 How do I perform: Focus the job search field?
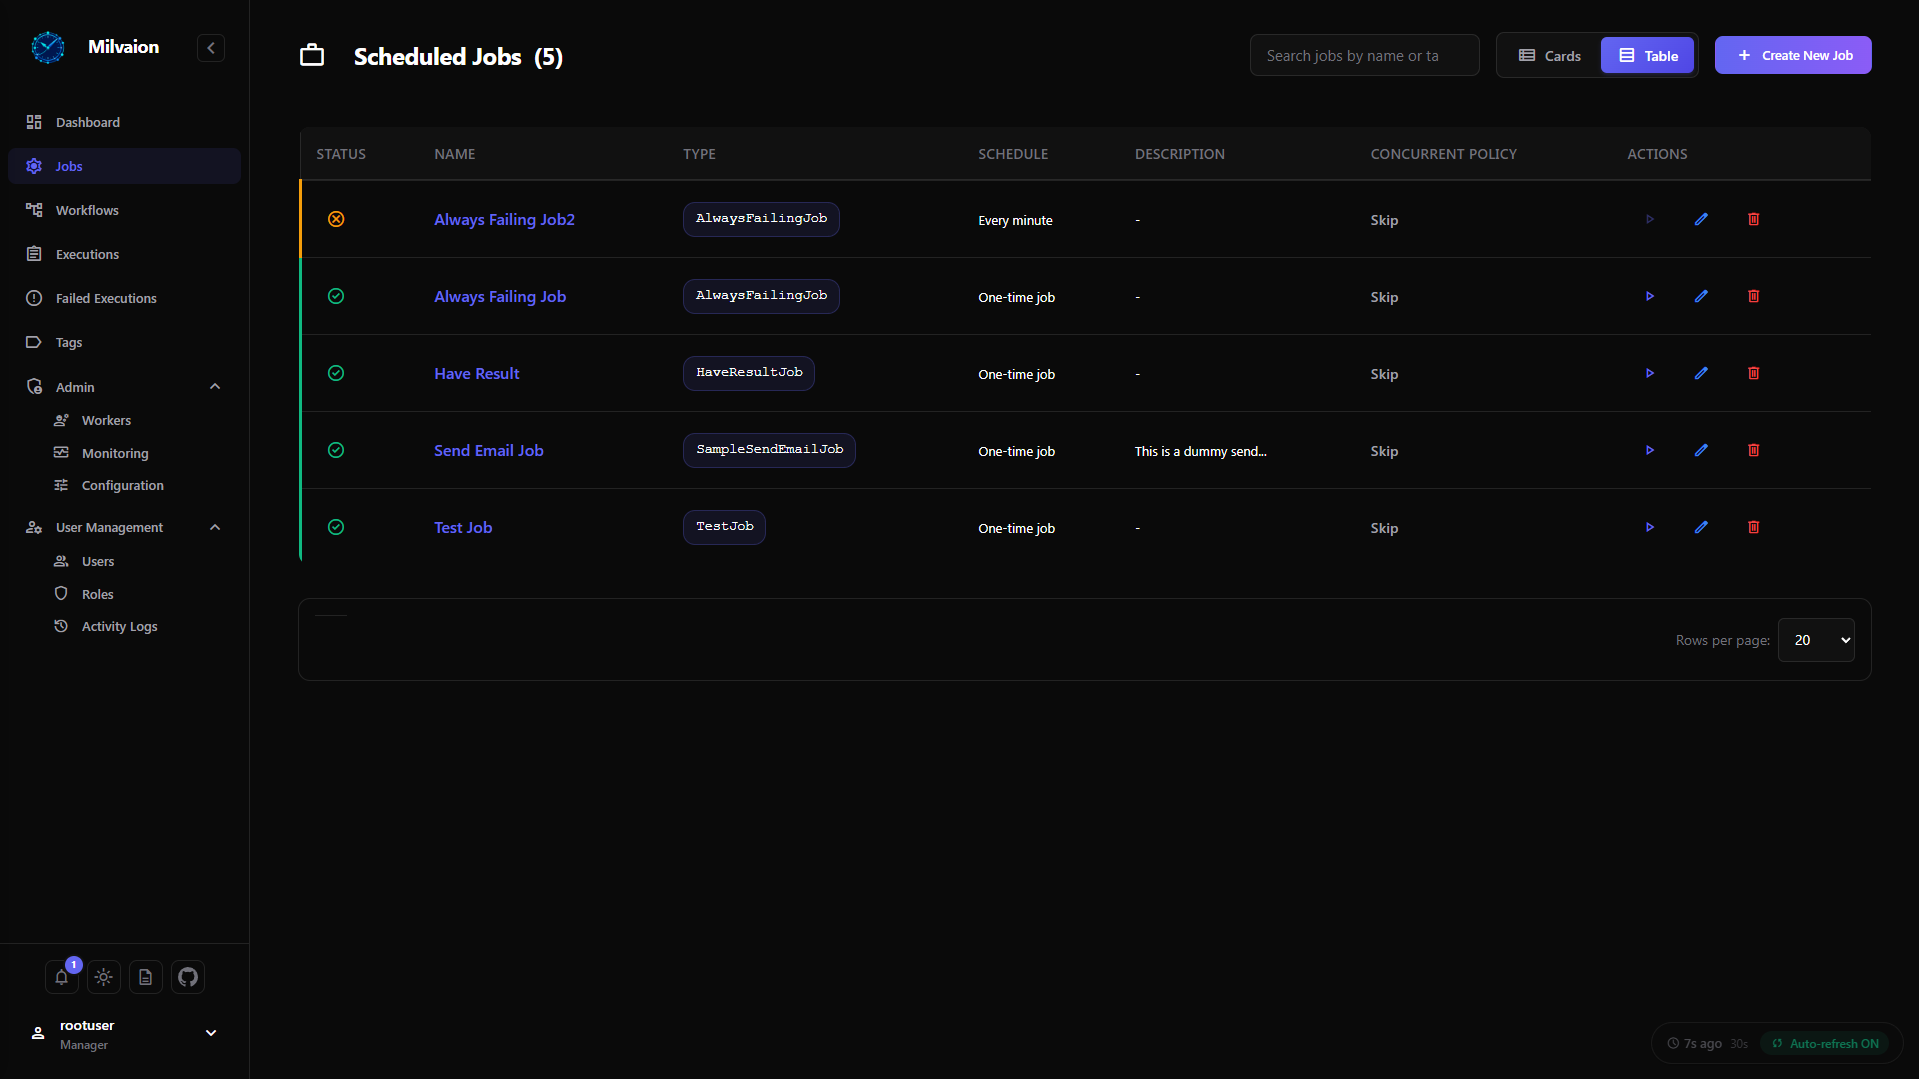[x=1364, y=56]
